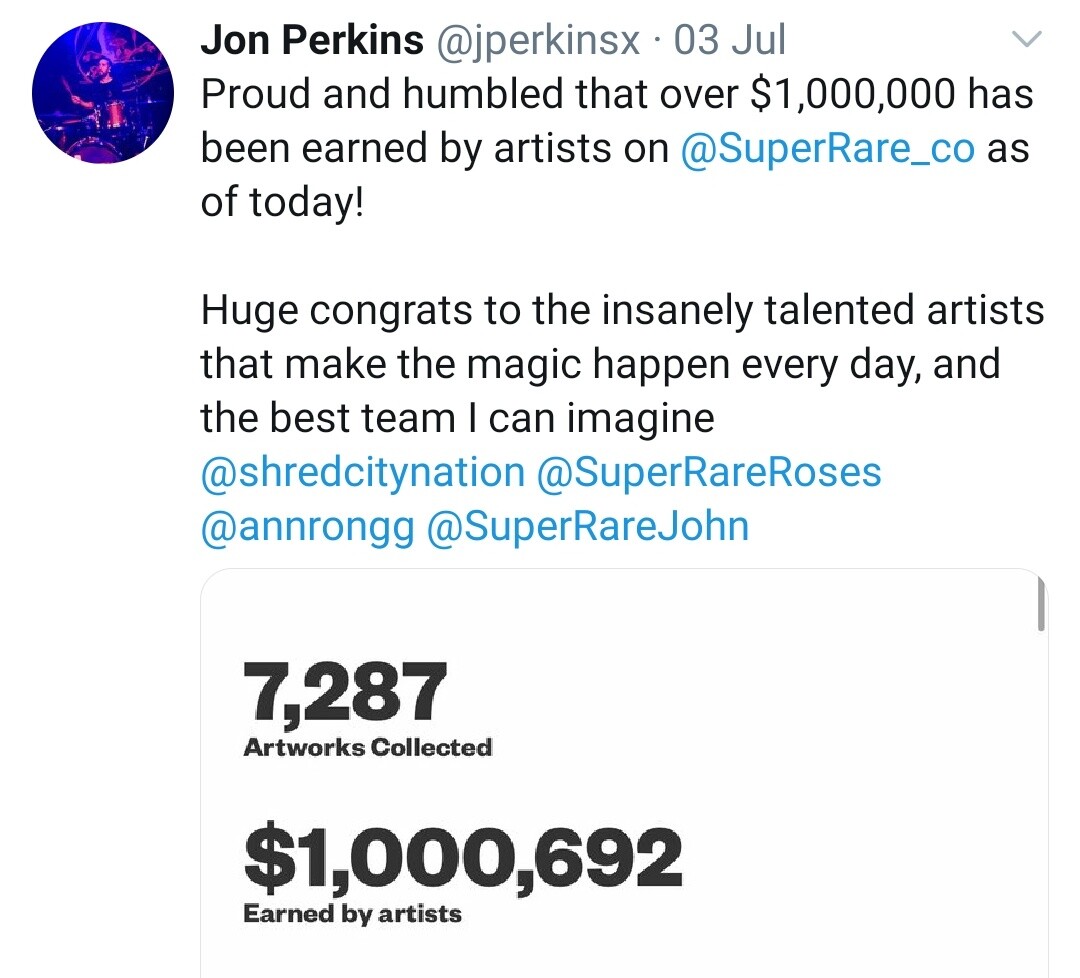Image resolution: width=1080 pixels, height=978 pixels.
Task: Go to the @annrongg mention
Action: coord(307,526)
